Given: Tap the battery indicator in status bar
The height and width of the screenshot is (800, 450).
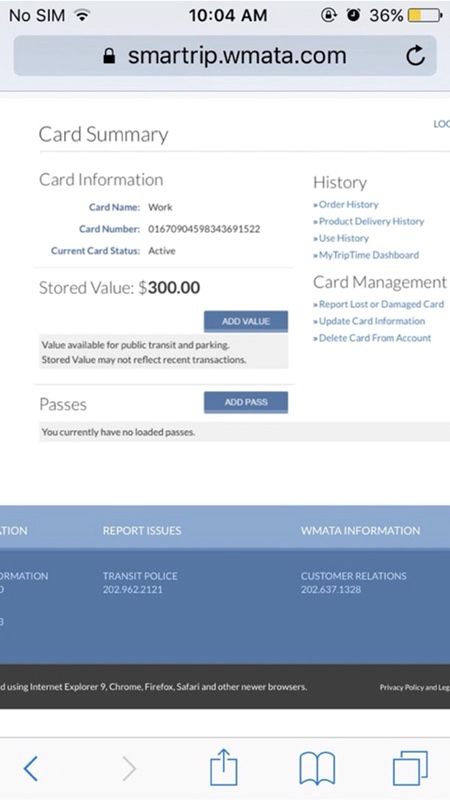Looking at the screenshot, I should point(424,15).
